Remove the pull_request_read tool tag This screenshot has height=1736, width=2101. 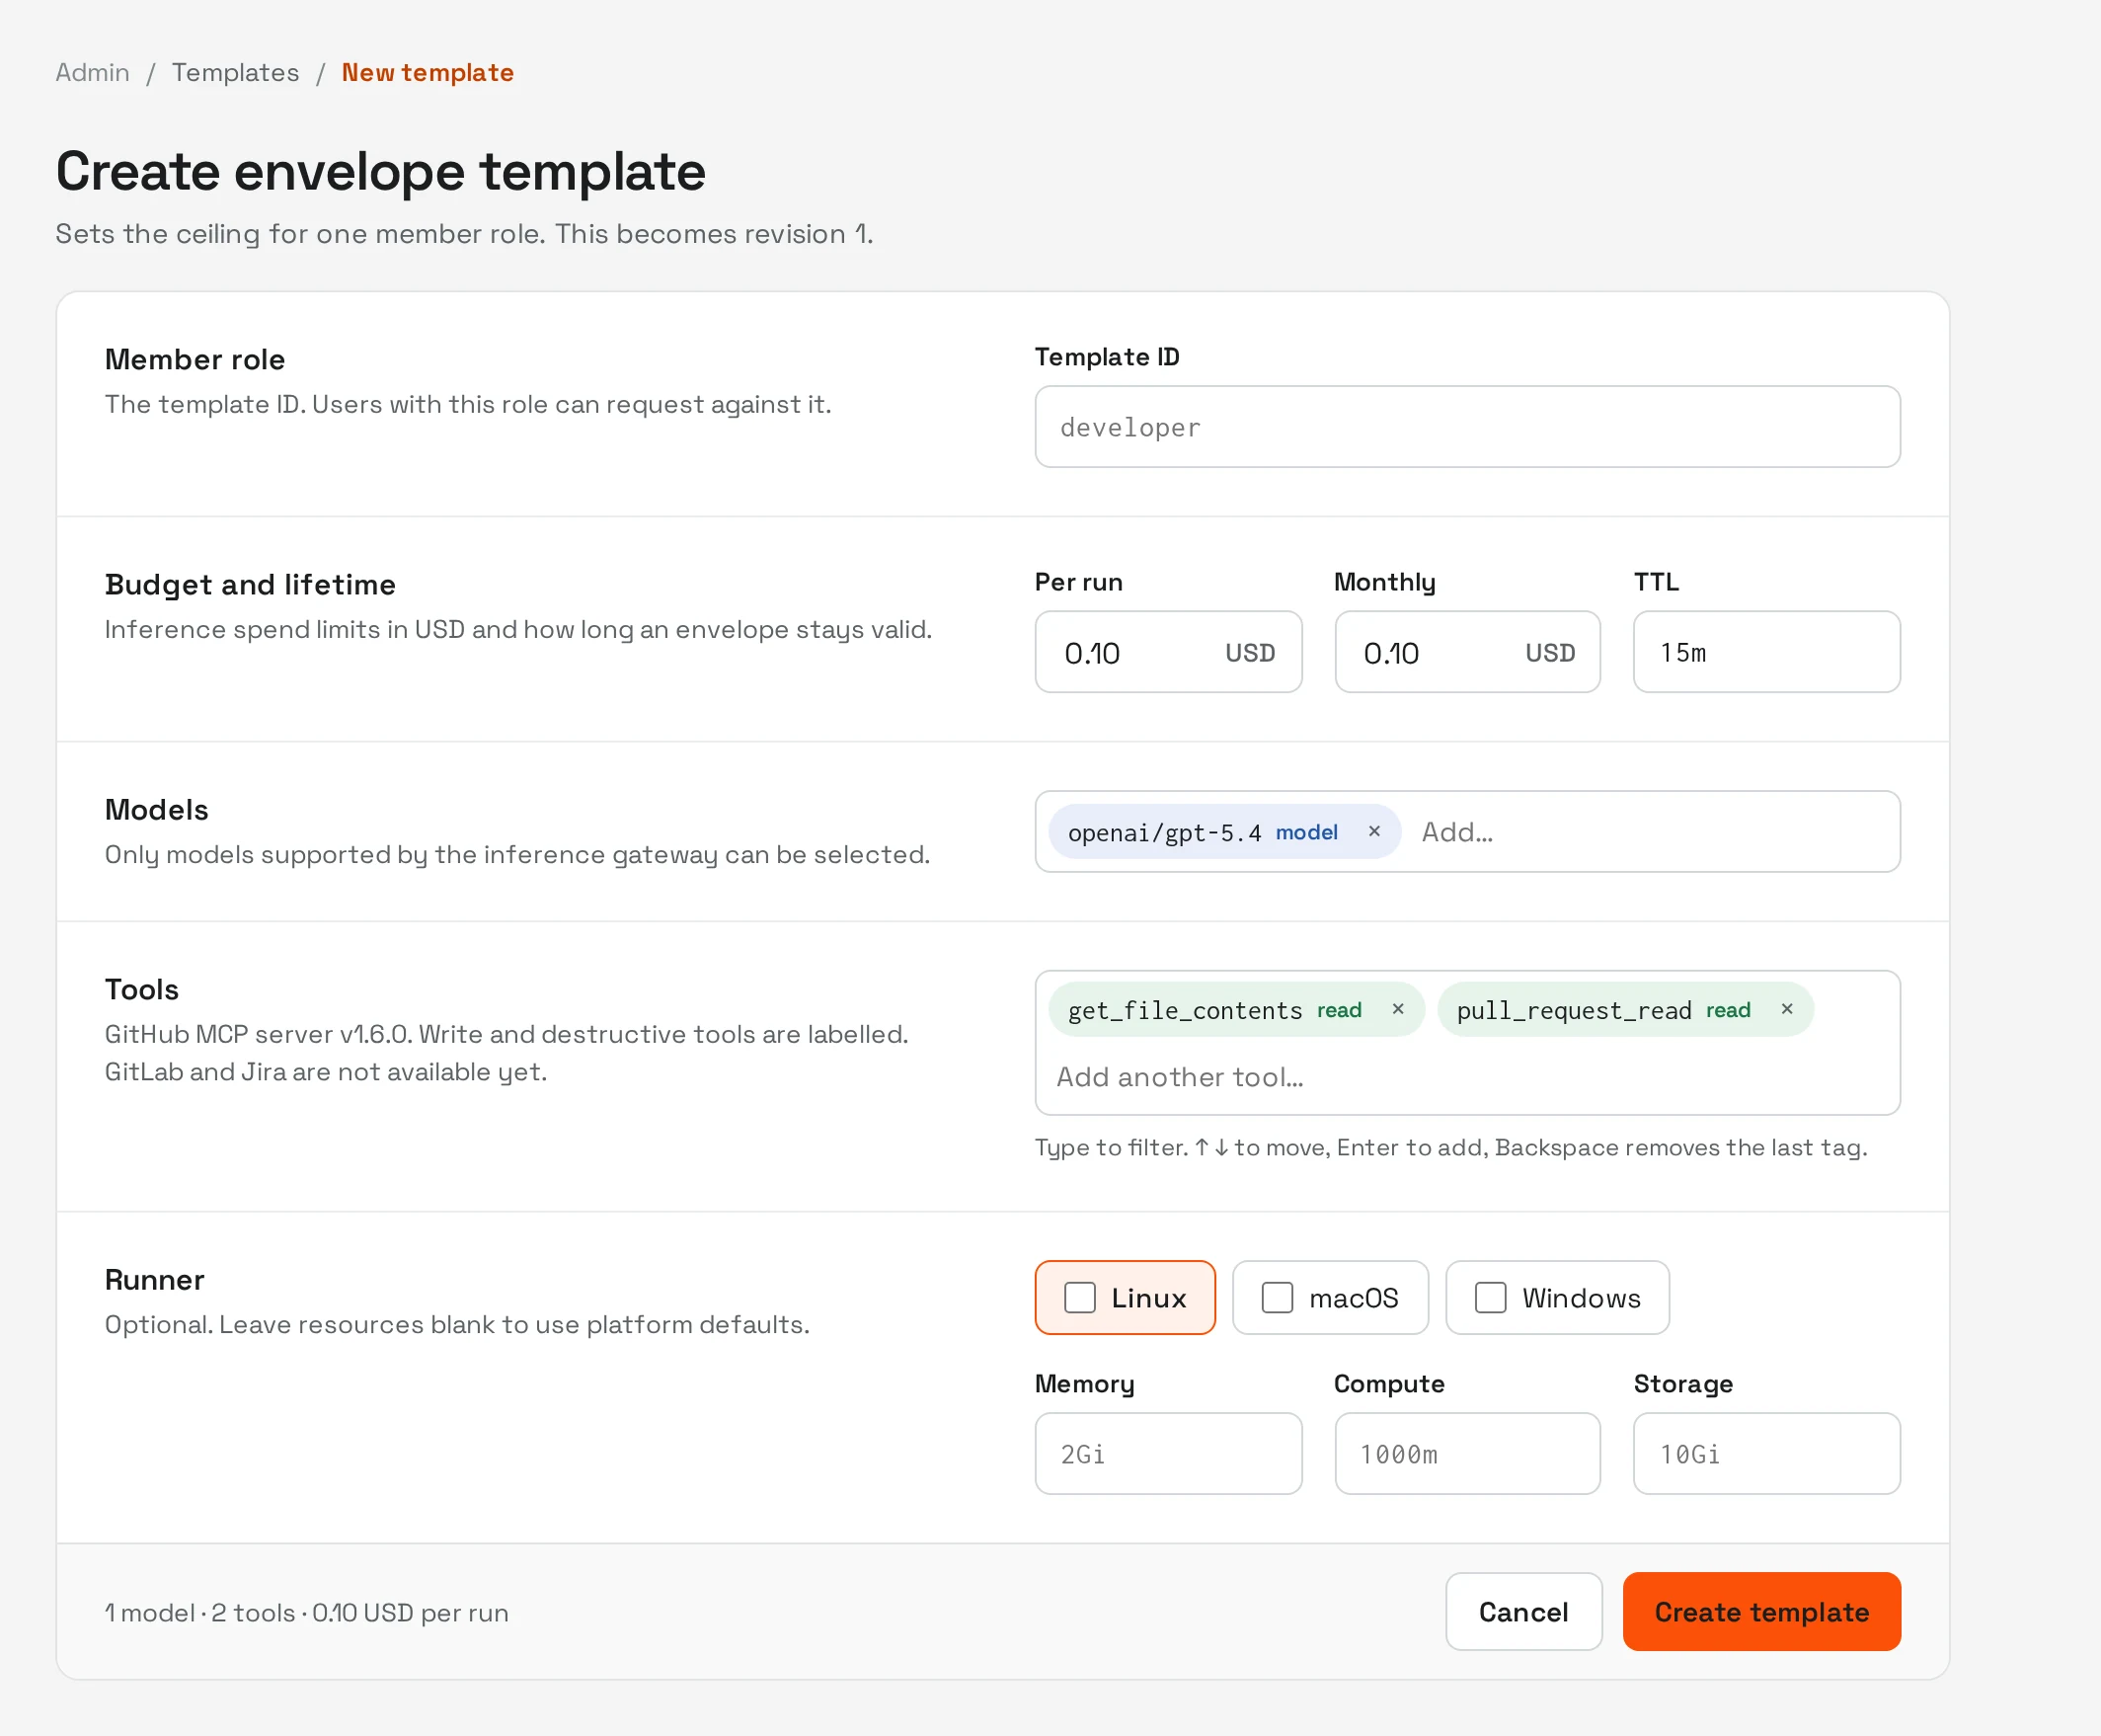pyautogui.click(x=1787, y=1009)
